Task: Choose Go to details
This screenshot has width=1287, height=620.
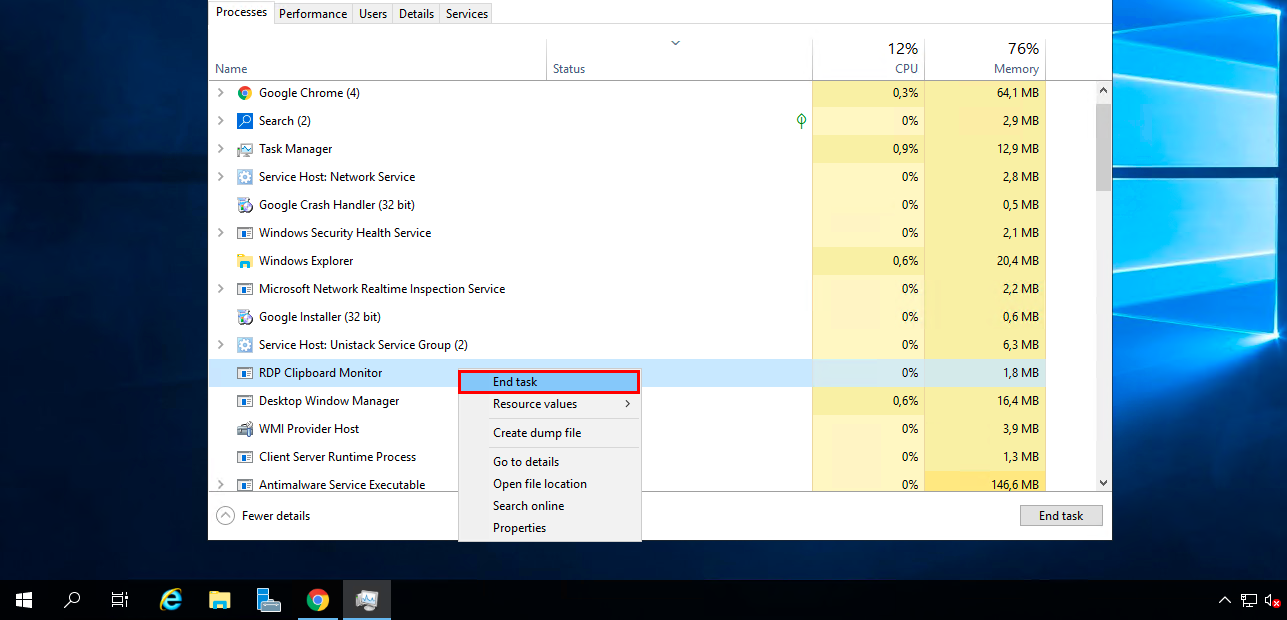Action: [x=549, y=462]
